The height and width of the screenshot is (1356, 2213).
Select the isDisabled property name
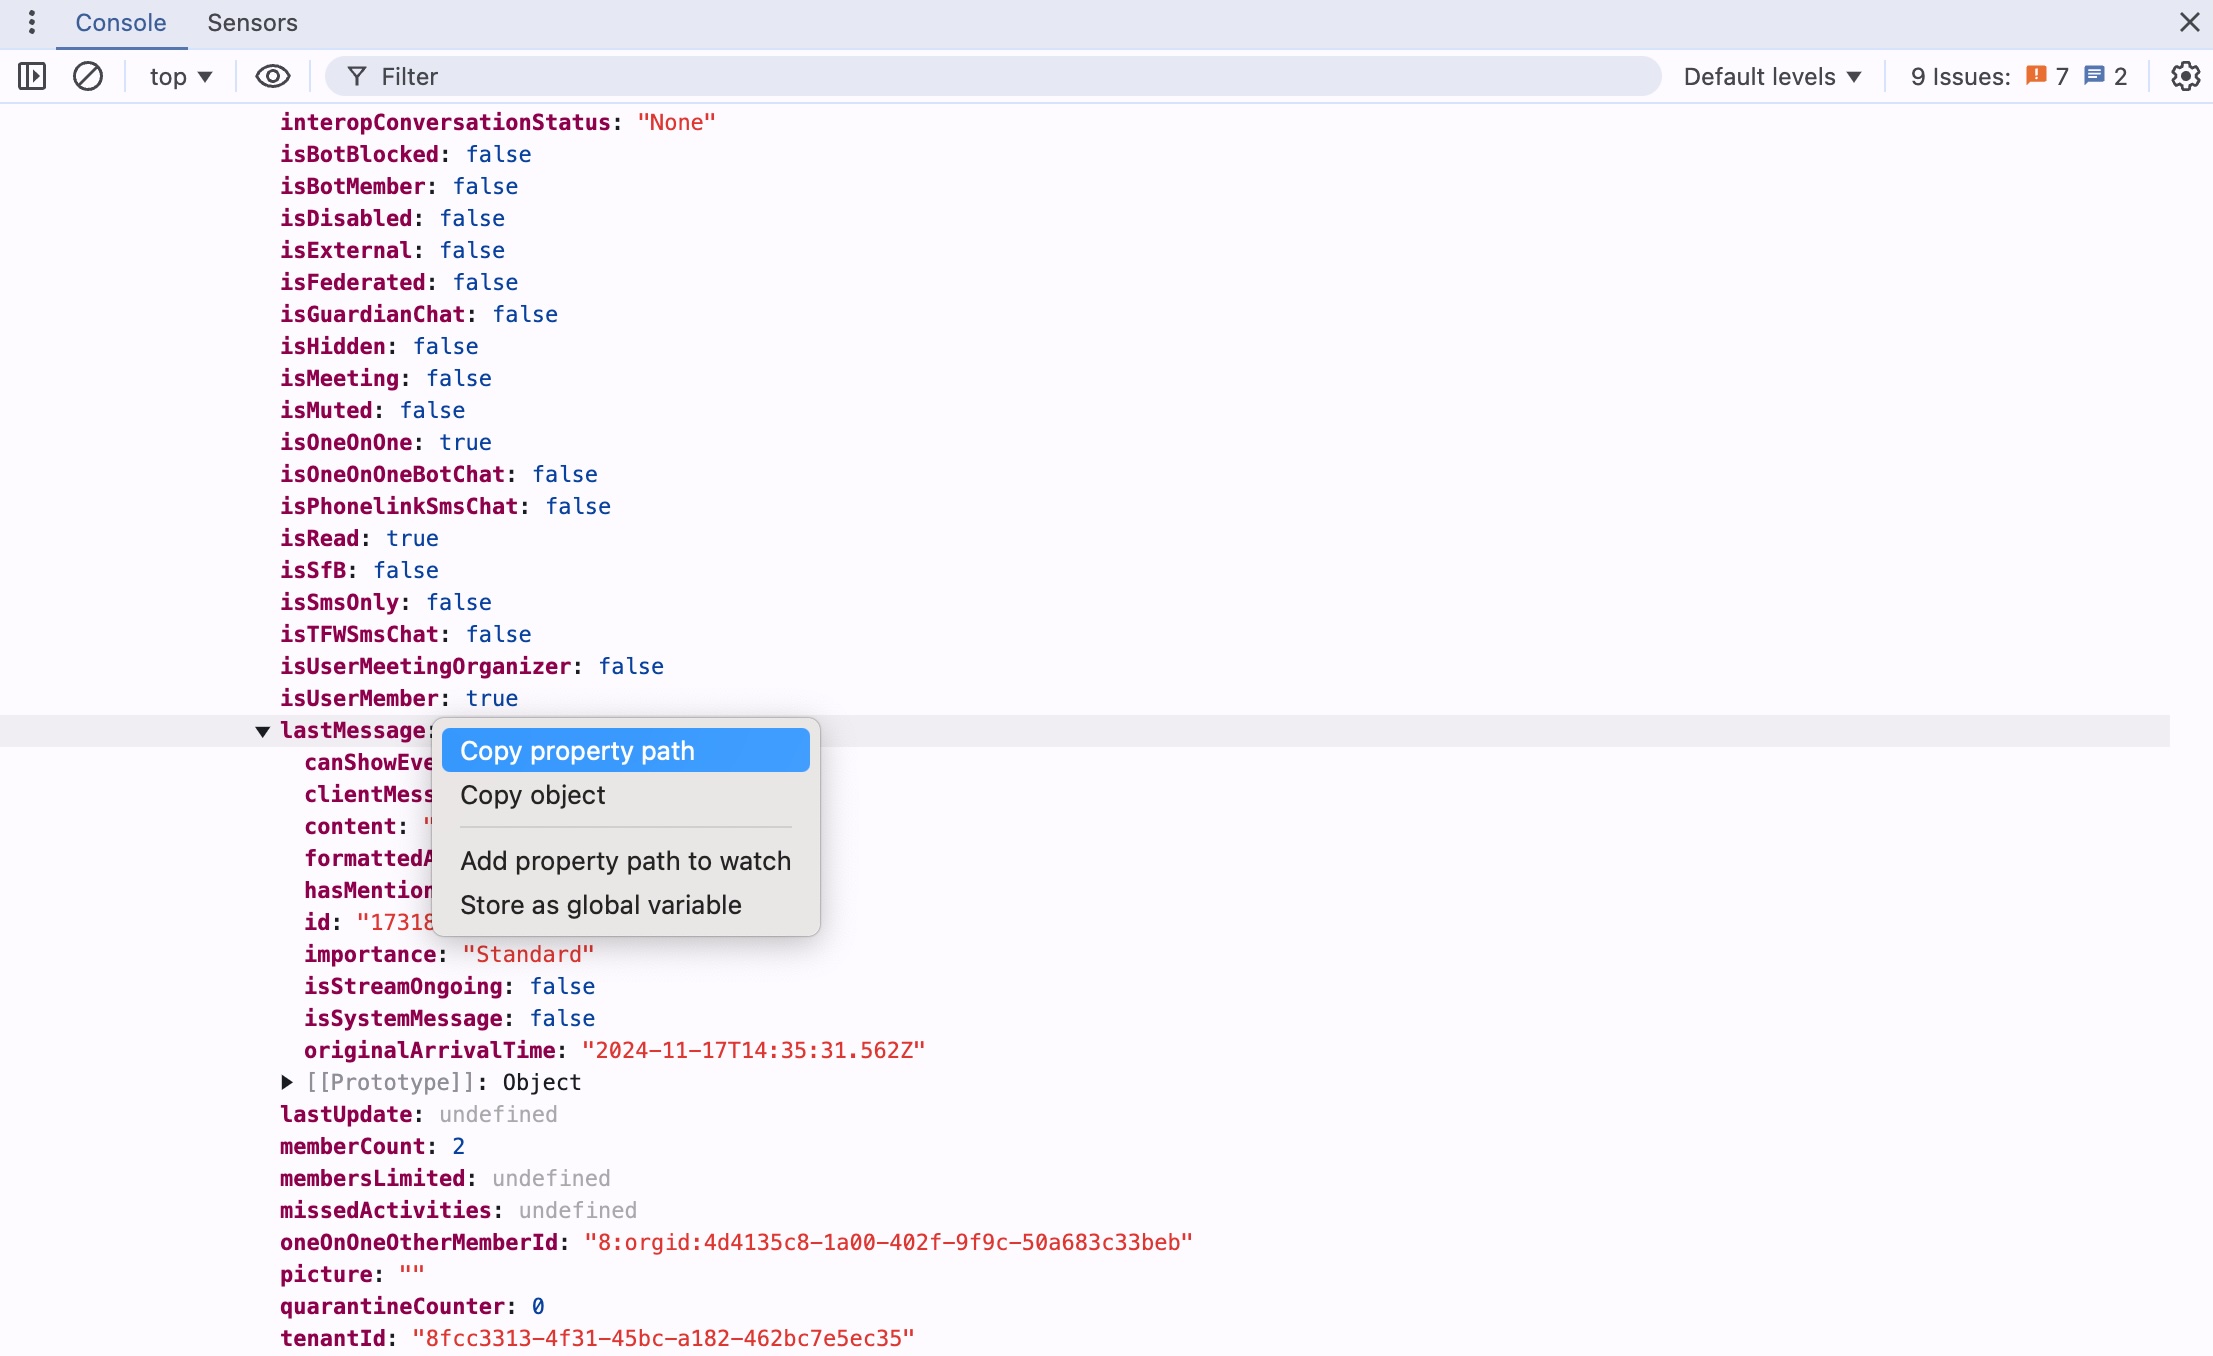[x=346, y=219]
